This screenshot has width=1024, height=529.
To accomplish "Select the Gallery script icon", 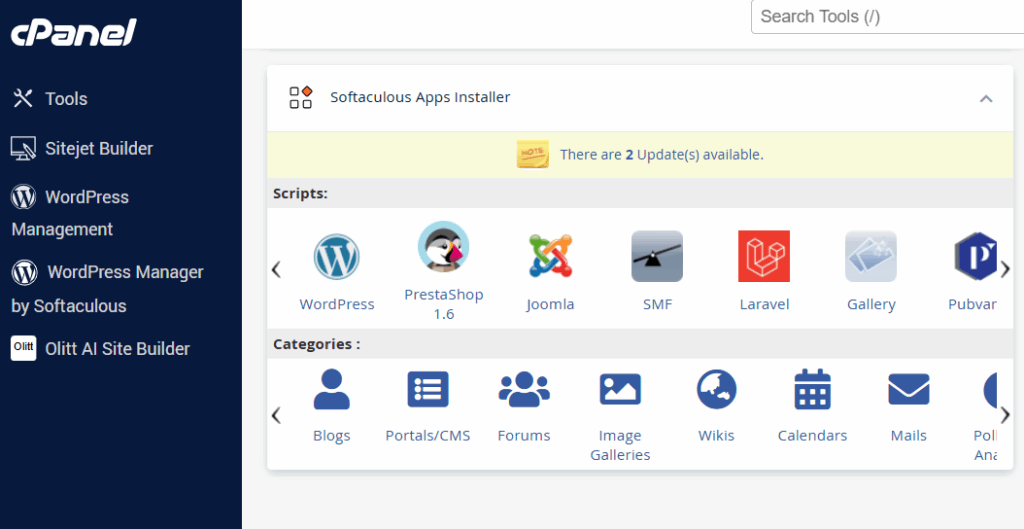I will click(871, 256).
